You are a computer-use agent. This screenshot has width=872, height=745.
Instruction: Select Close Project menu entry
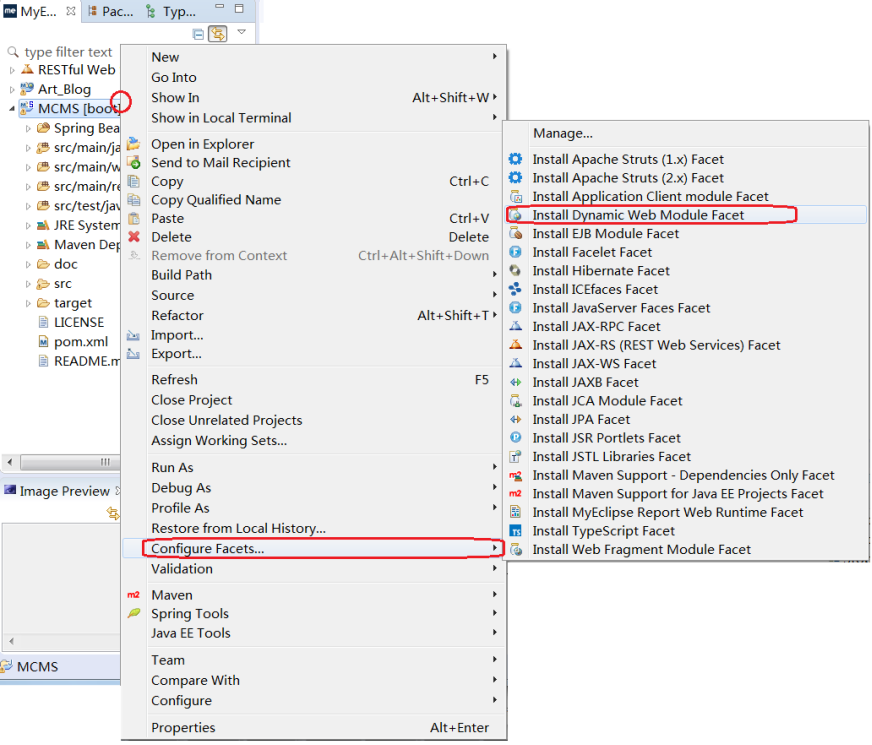coord(314,400)
